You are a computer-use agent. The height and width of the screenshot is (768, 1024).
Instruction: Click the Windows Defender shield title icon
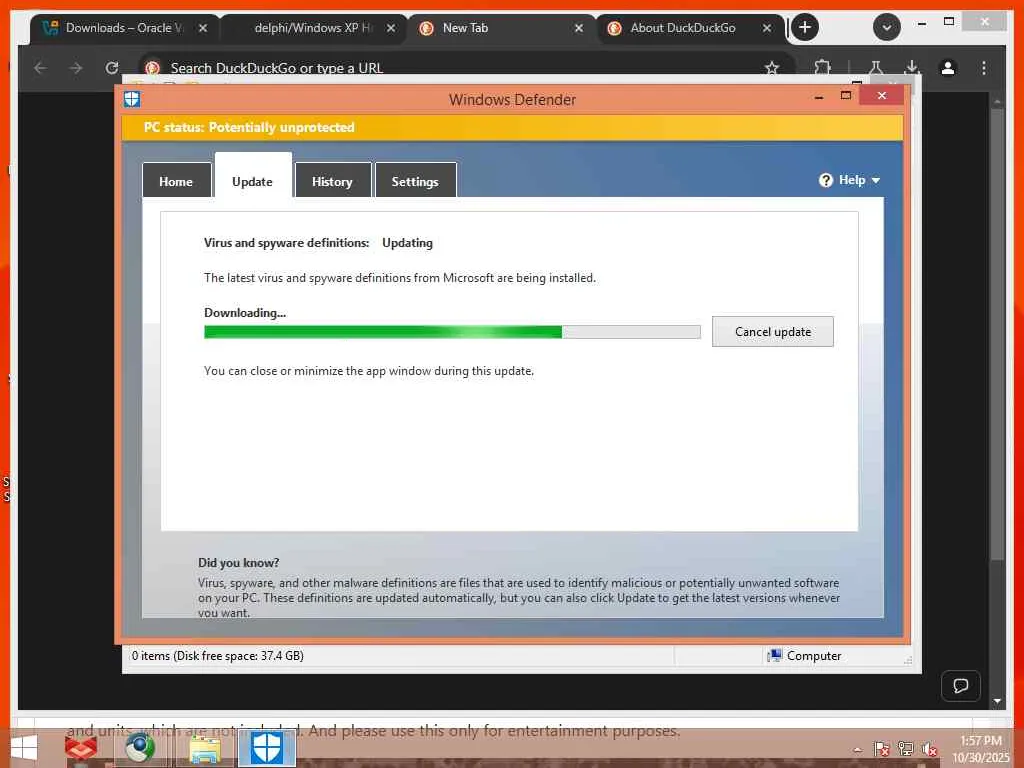click(x=132, y=99)
